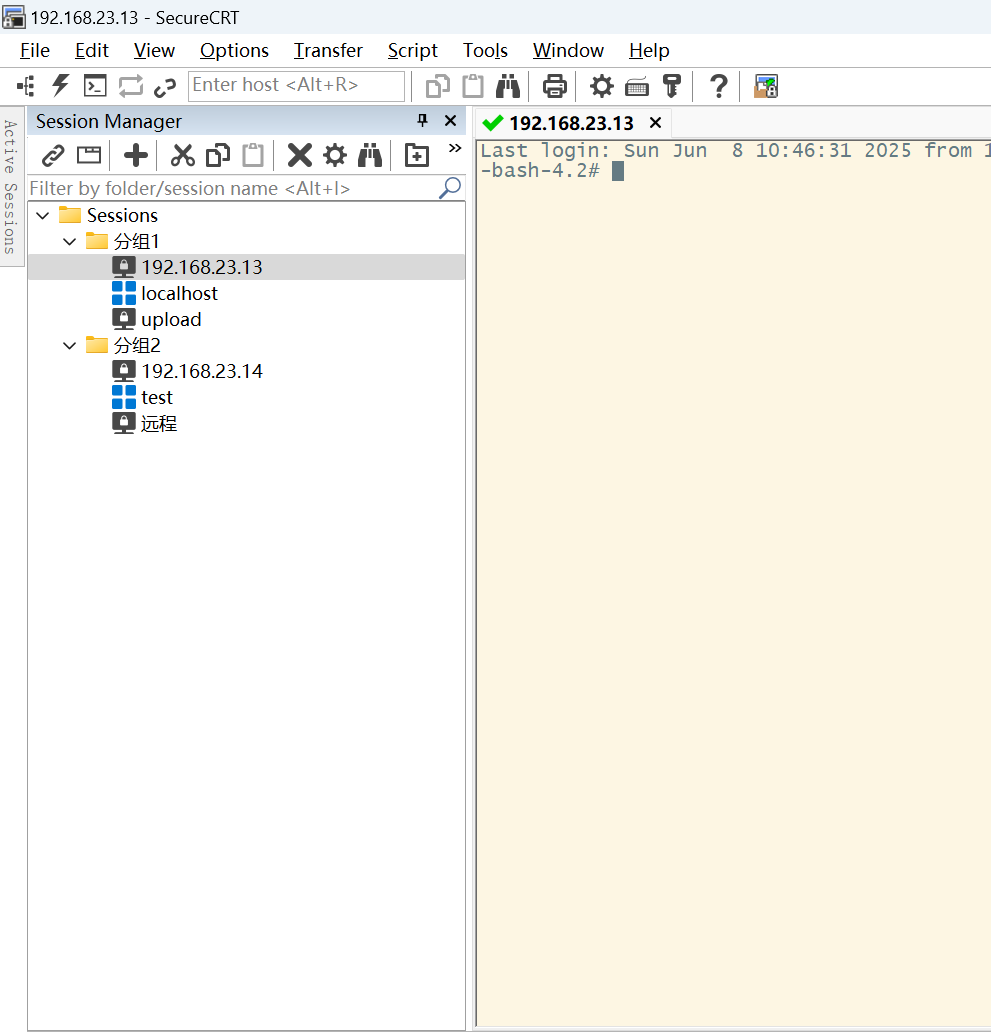
Task: Select the test session
Action: point(157,397)
